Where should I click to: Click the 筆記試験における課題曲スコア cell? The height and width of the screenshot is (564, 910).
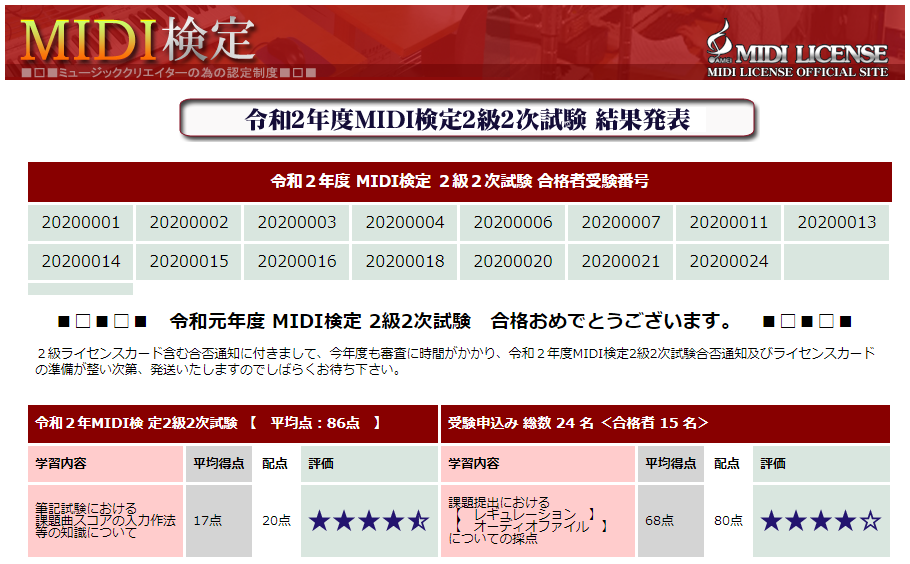(x=106, y=520)
